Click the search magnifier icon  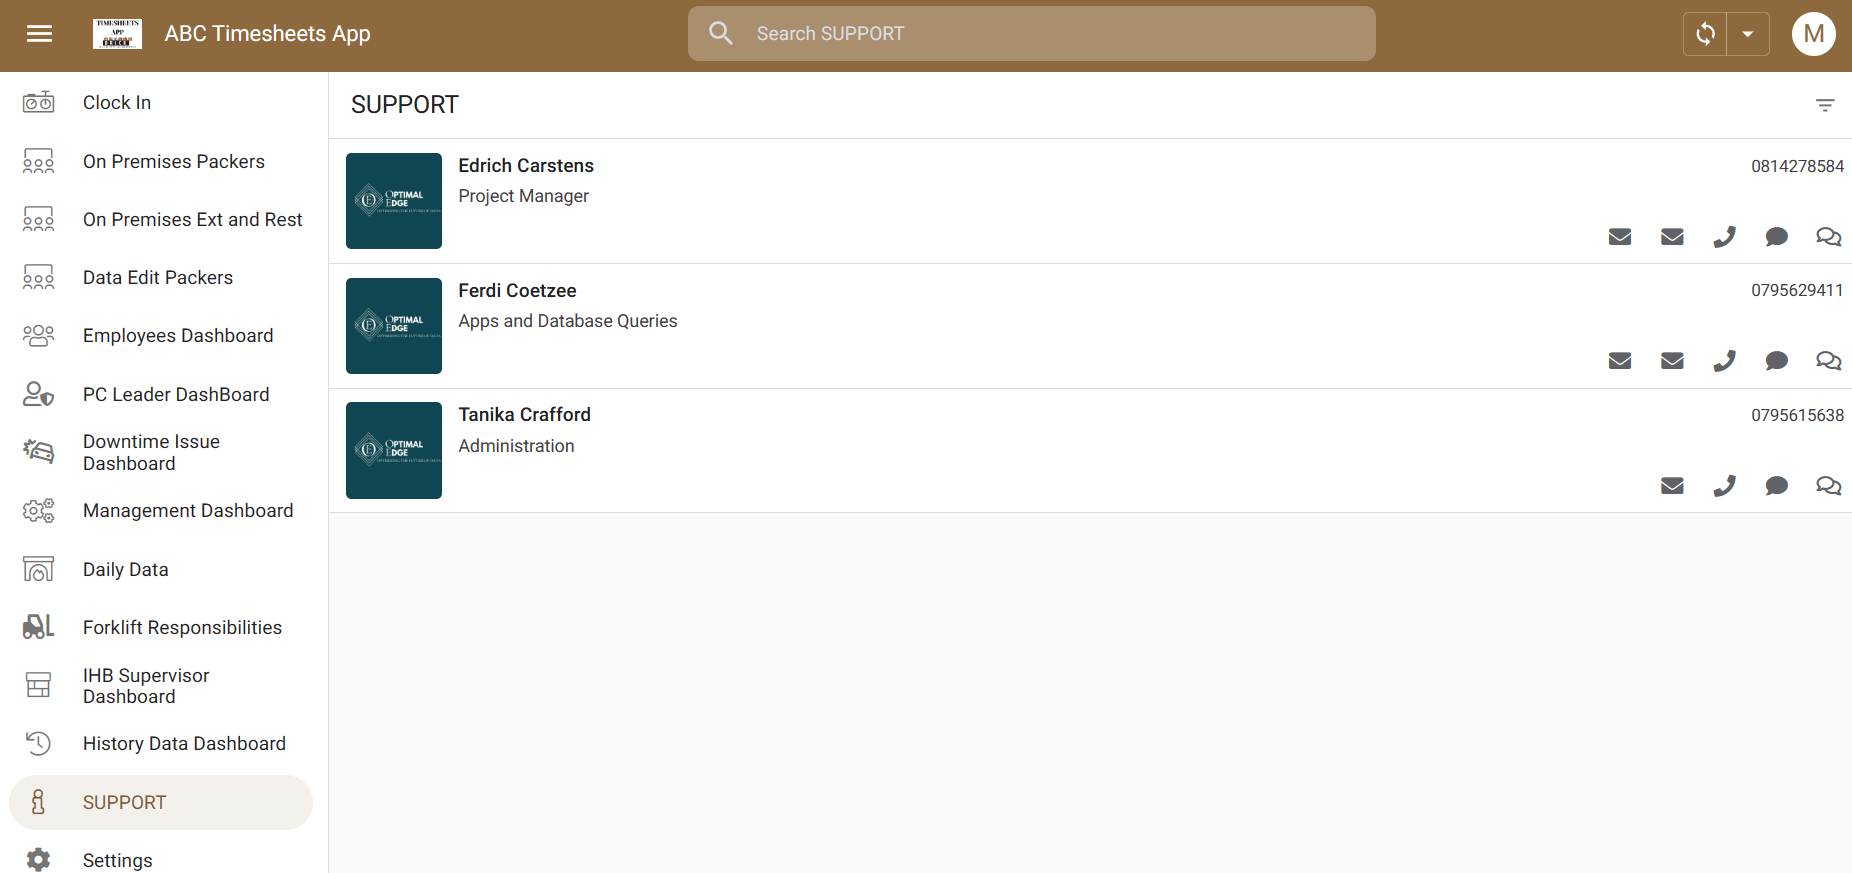[720, 34]
